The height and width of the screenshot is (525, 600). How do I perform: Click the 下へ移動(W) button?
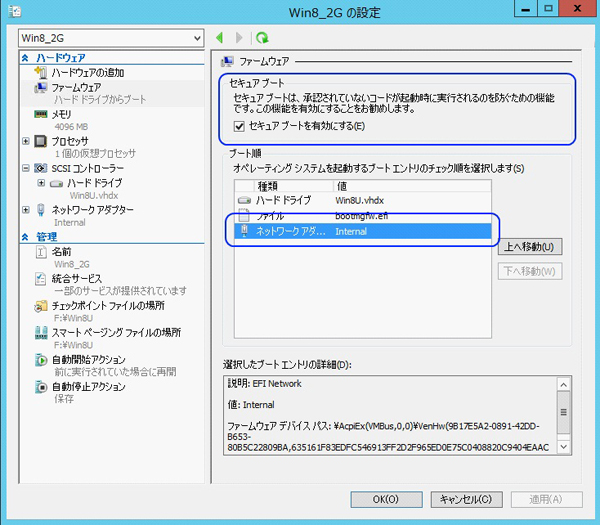click(x=530, y=271)
